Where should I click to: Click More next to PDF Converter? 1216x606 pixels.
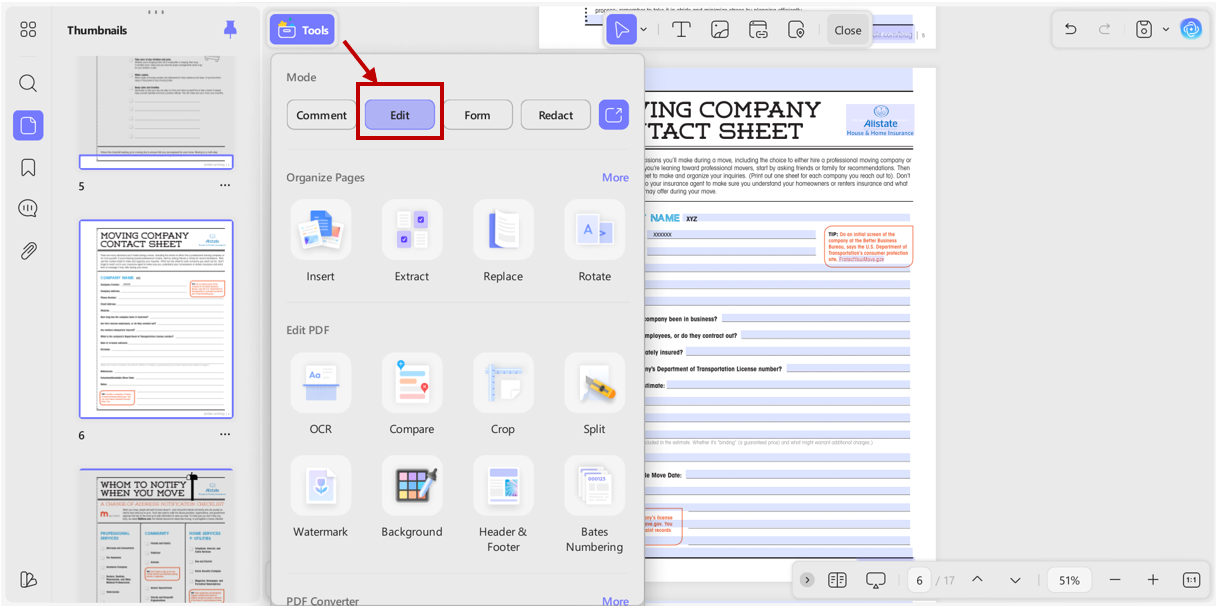615,601
